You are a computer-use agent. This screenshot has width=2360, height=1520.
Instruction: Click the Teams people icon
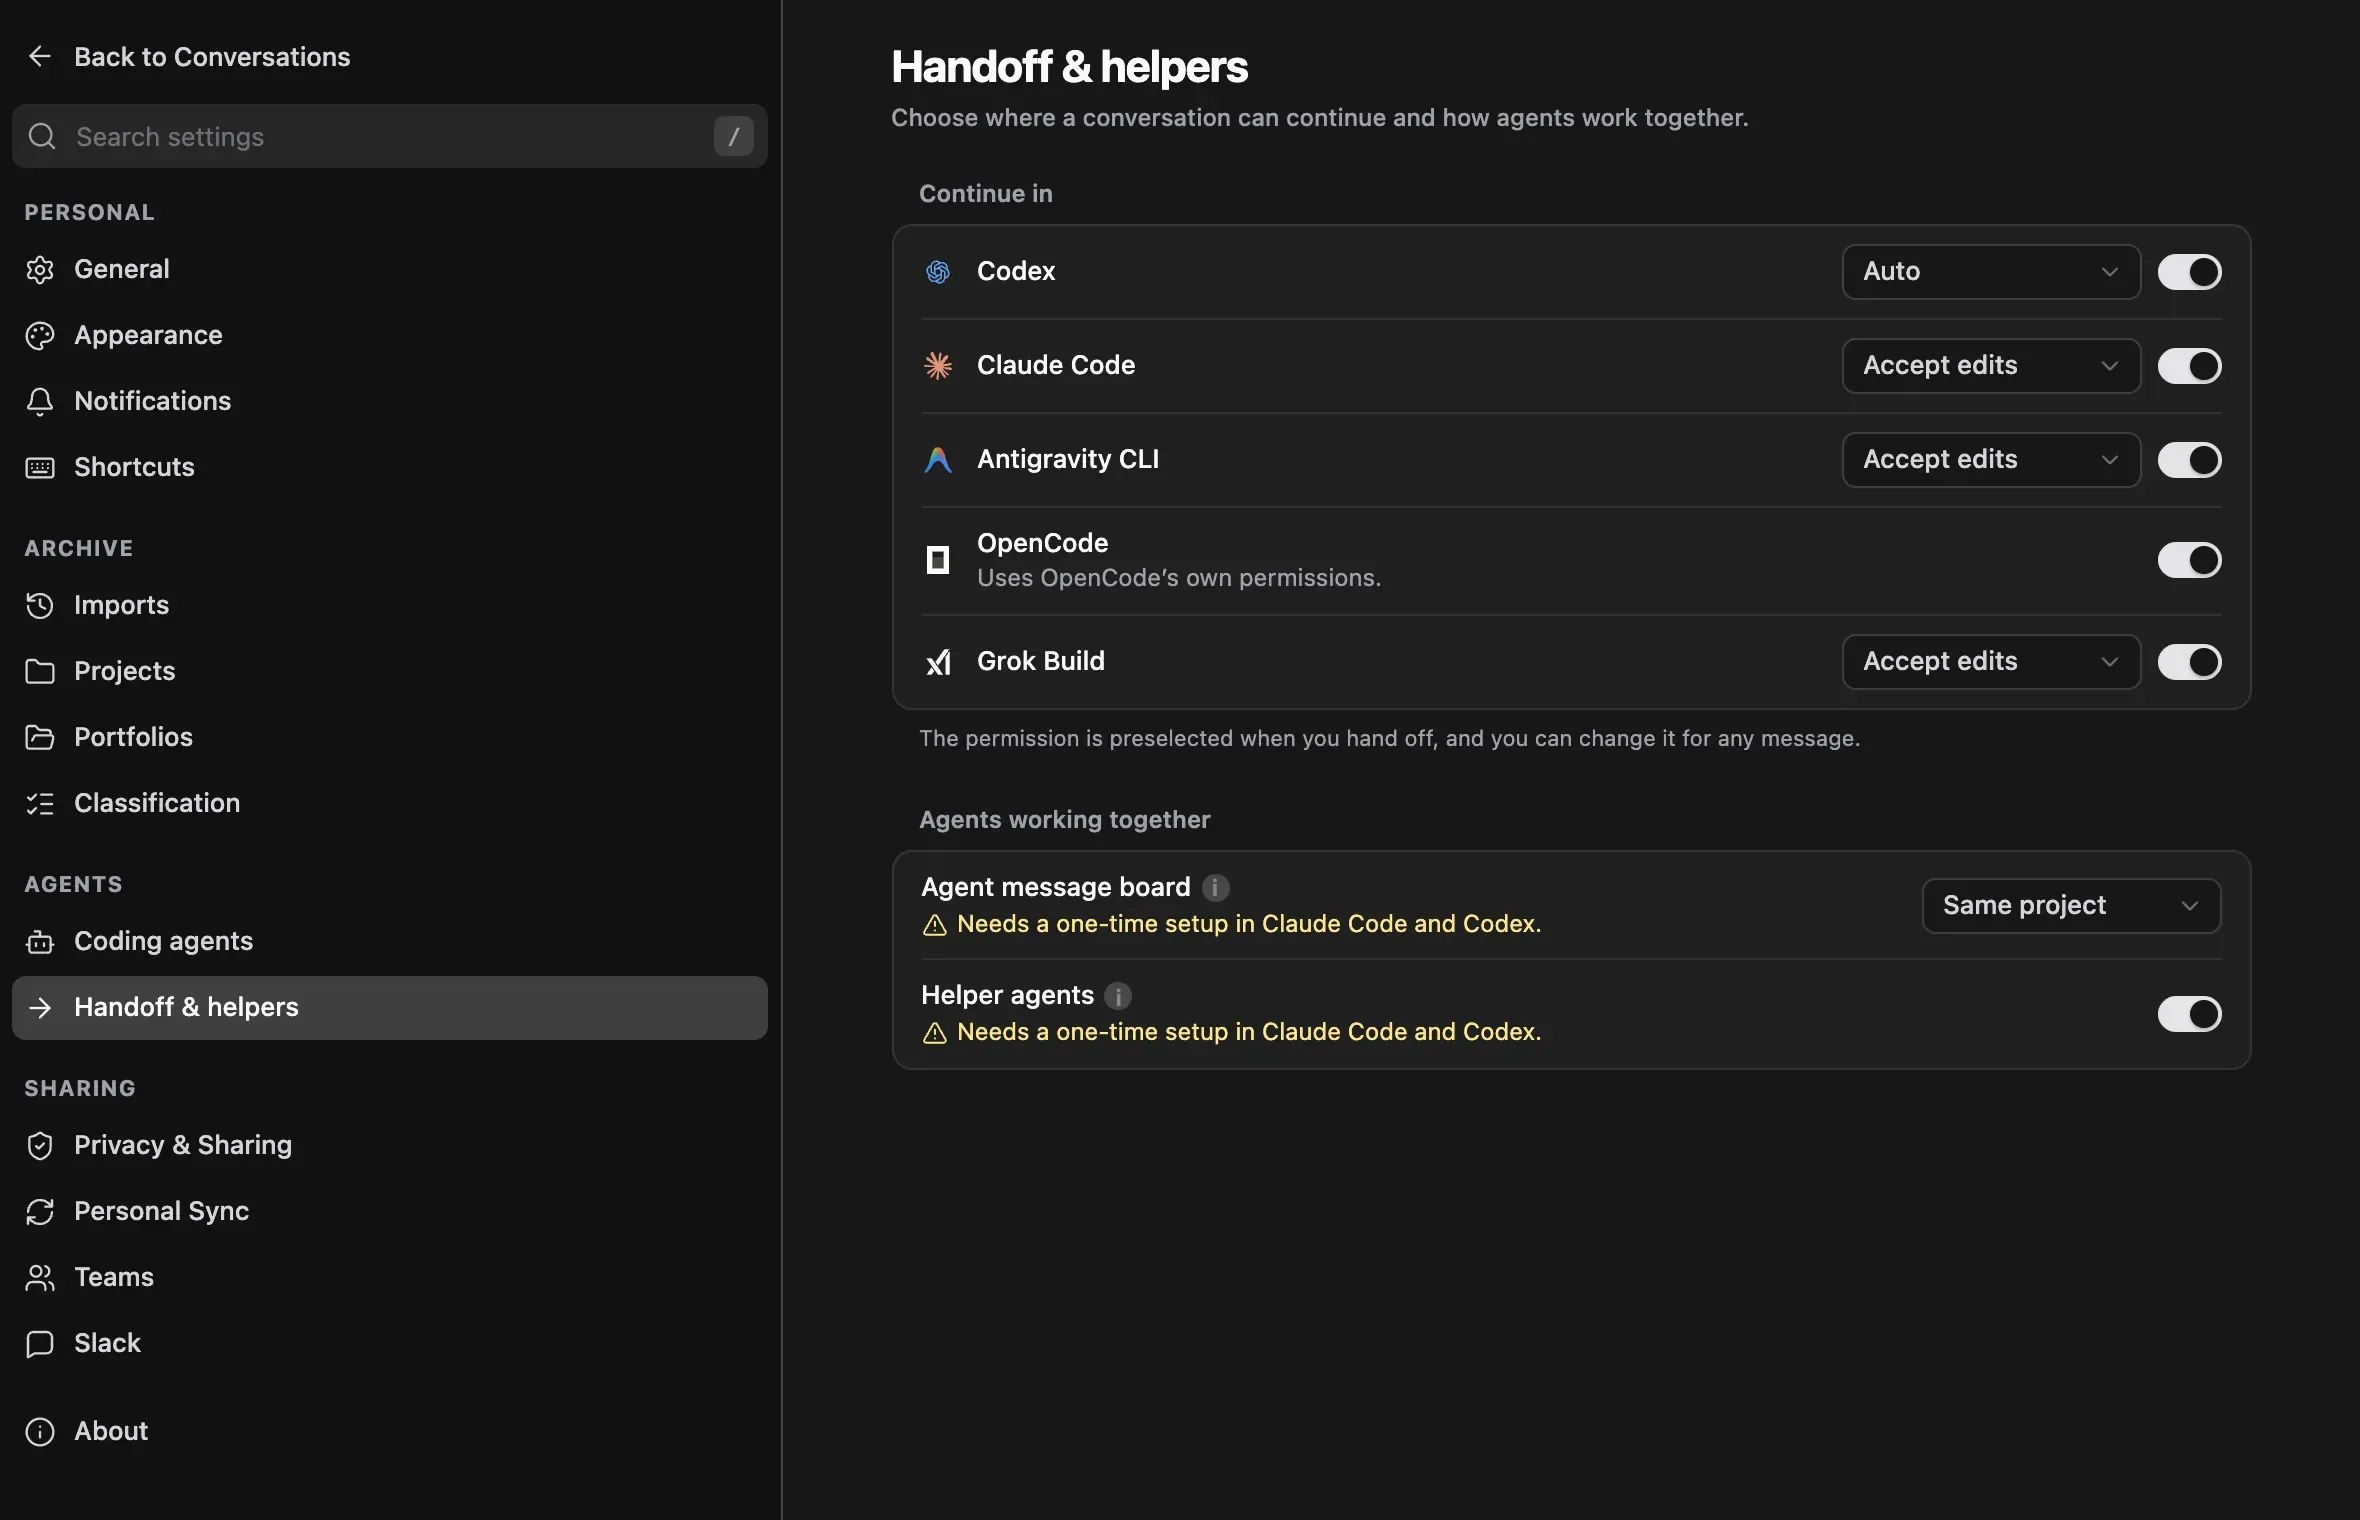coord(39,1277)
